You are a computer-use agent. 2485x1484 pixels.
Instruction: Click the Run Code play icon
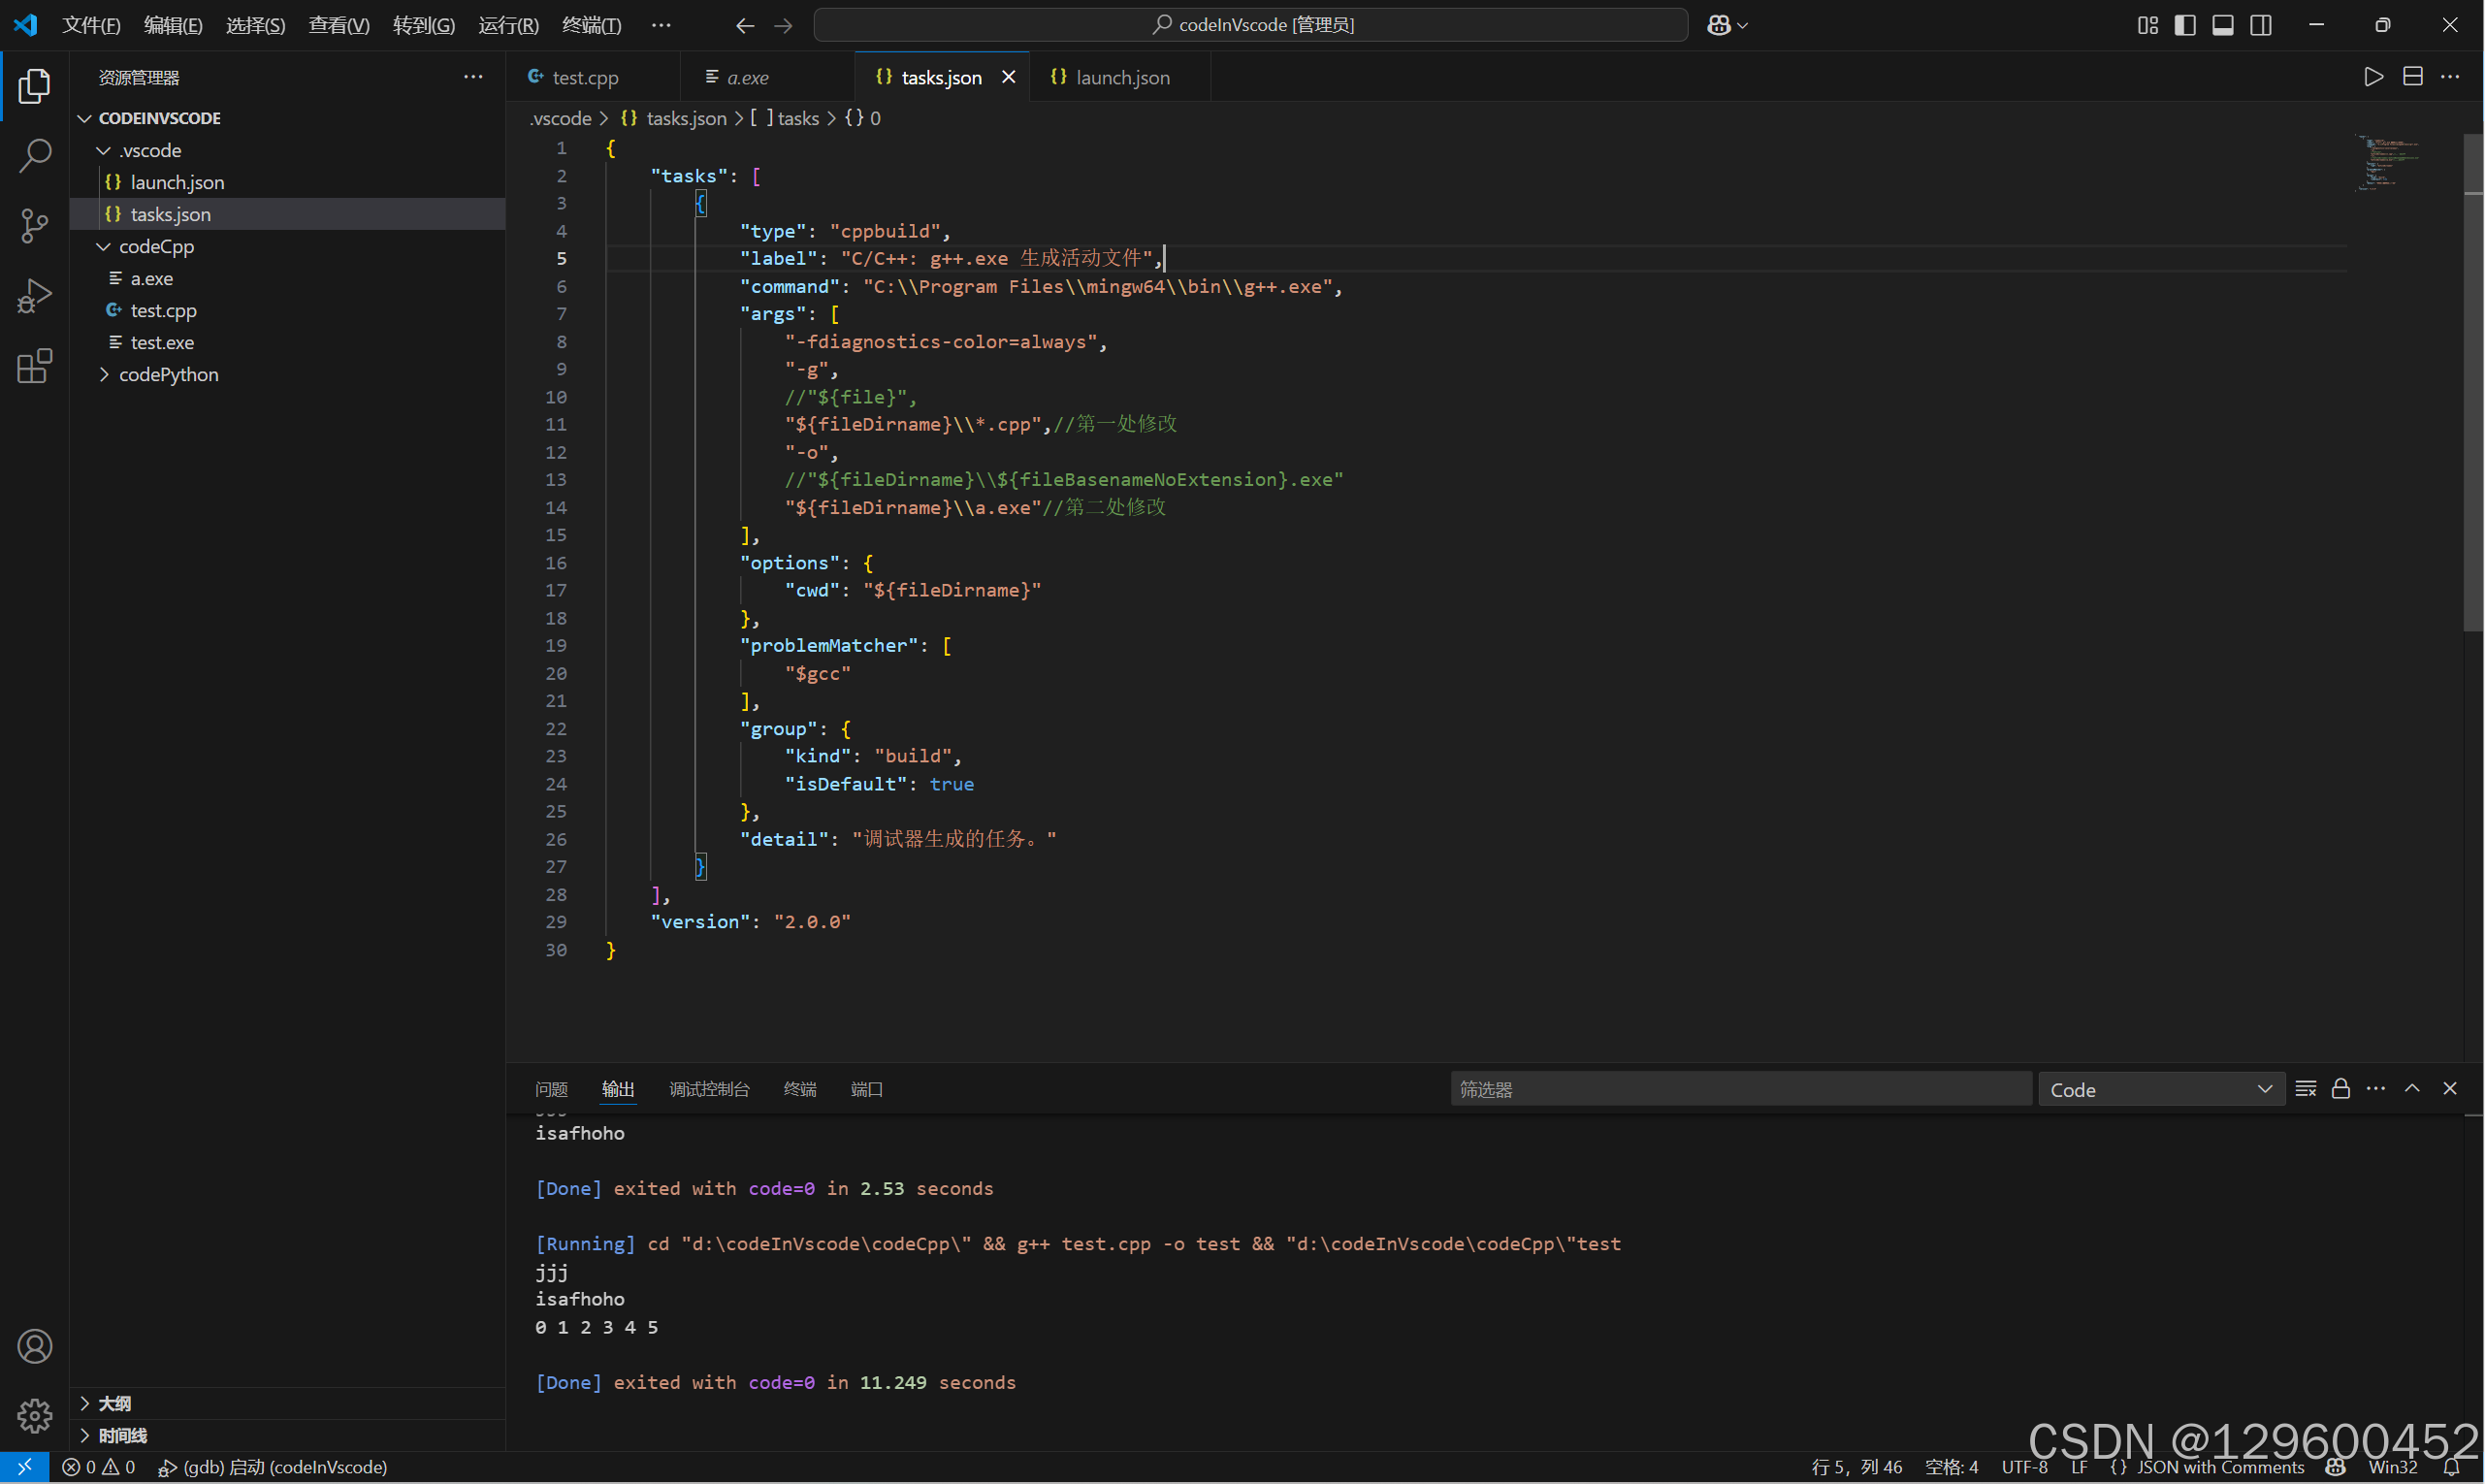pos(2372,77)
